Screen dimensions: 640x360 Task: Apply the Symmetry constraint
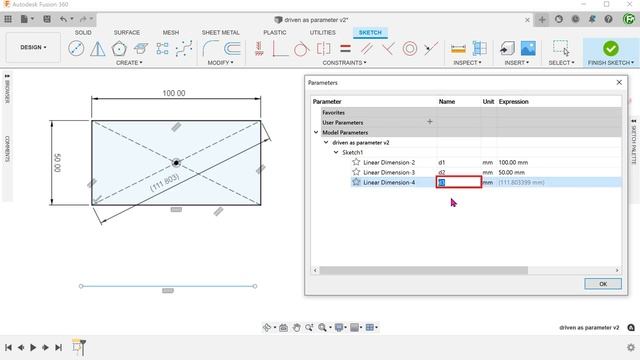pos(323,49)
